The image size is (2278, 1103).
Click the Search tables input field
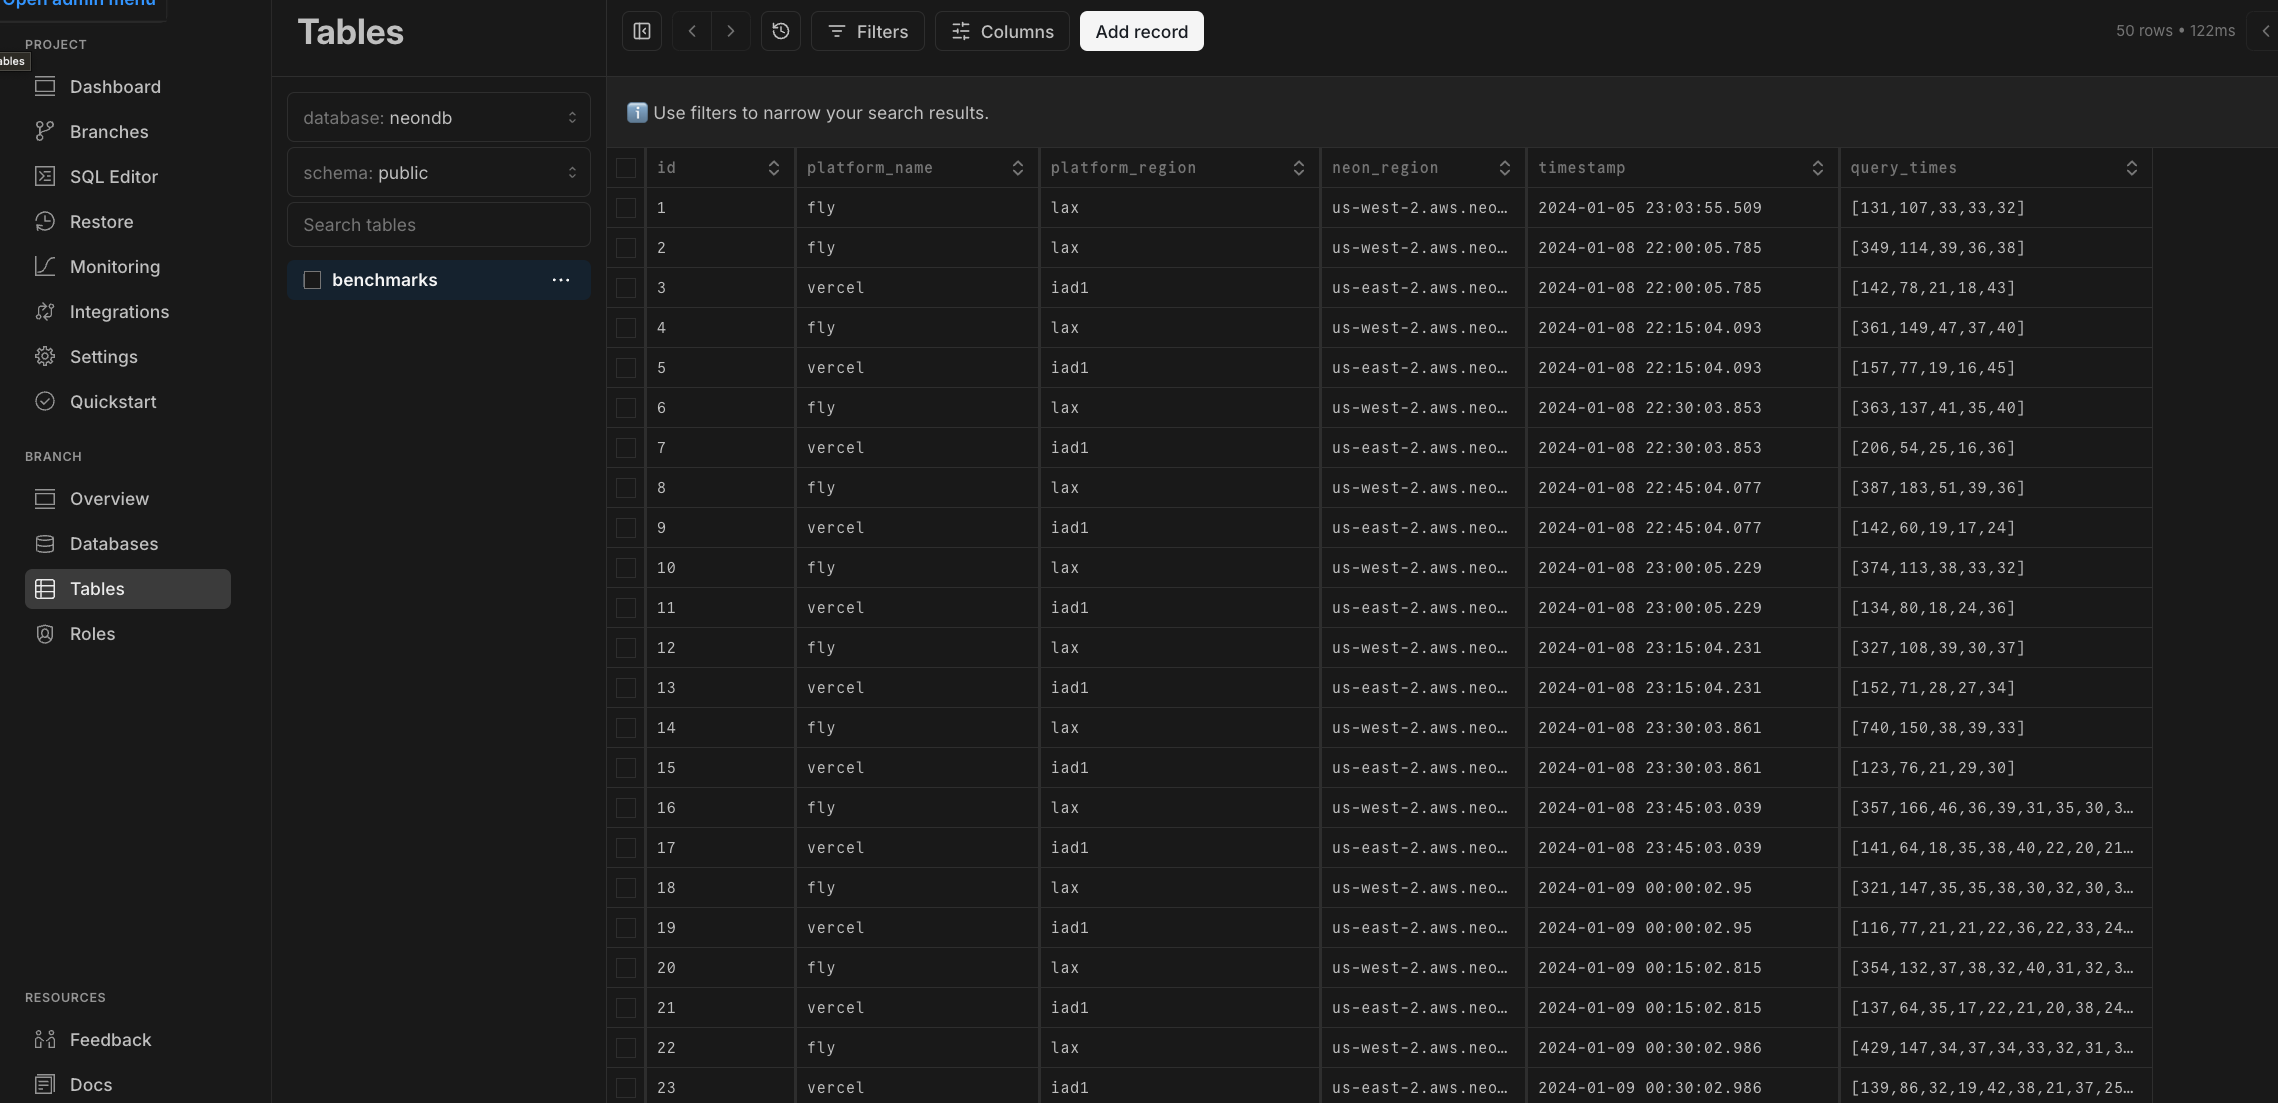[438, 225]
